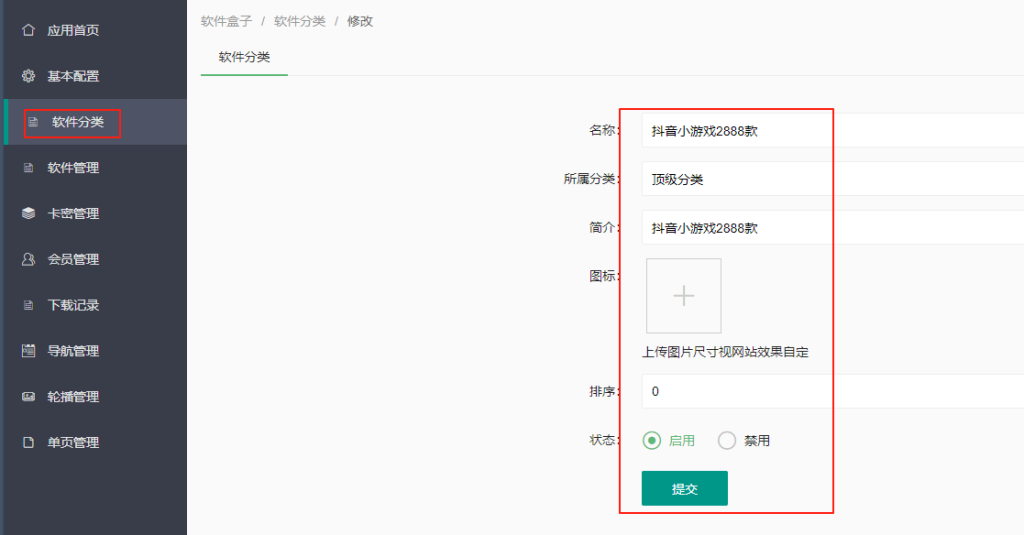
Task: Click the gear icon beside 基本配置
Action: pos(28,76)
